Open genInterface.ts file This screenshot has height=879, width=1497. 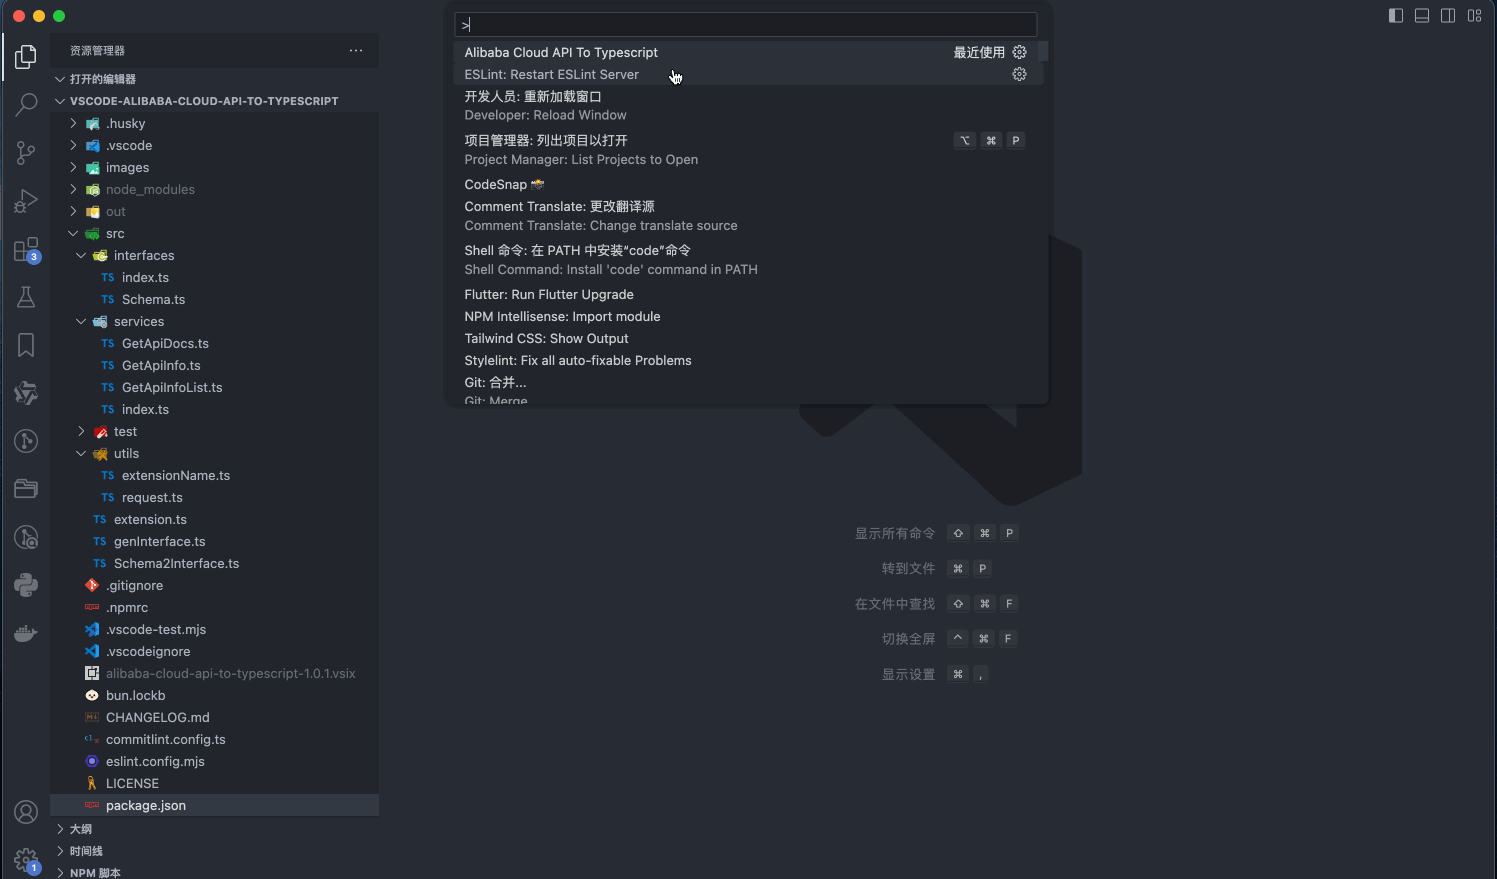point(214,541)
